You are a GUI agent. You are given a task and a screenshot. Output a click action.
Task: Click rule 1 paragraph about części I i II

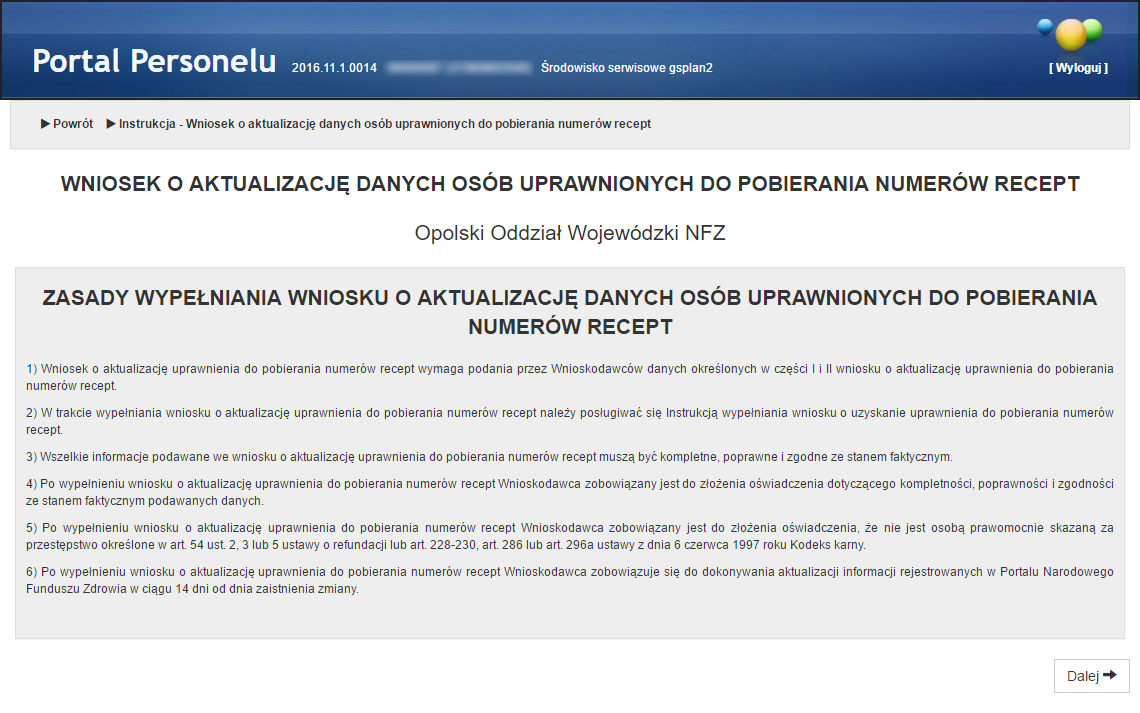(x=569, y=377)
